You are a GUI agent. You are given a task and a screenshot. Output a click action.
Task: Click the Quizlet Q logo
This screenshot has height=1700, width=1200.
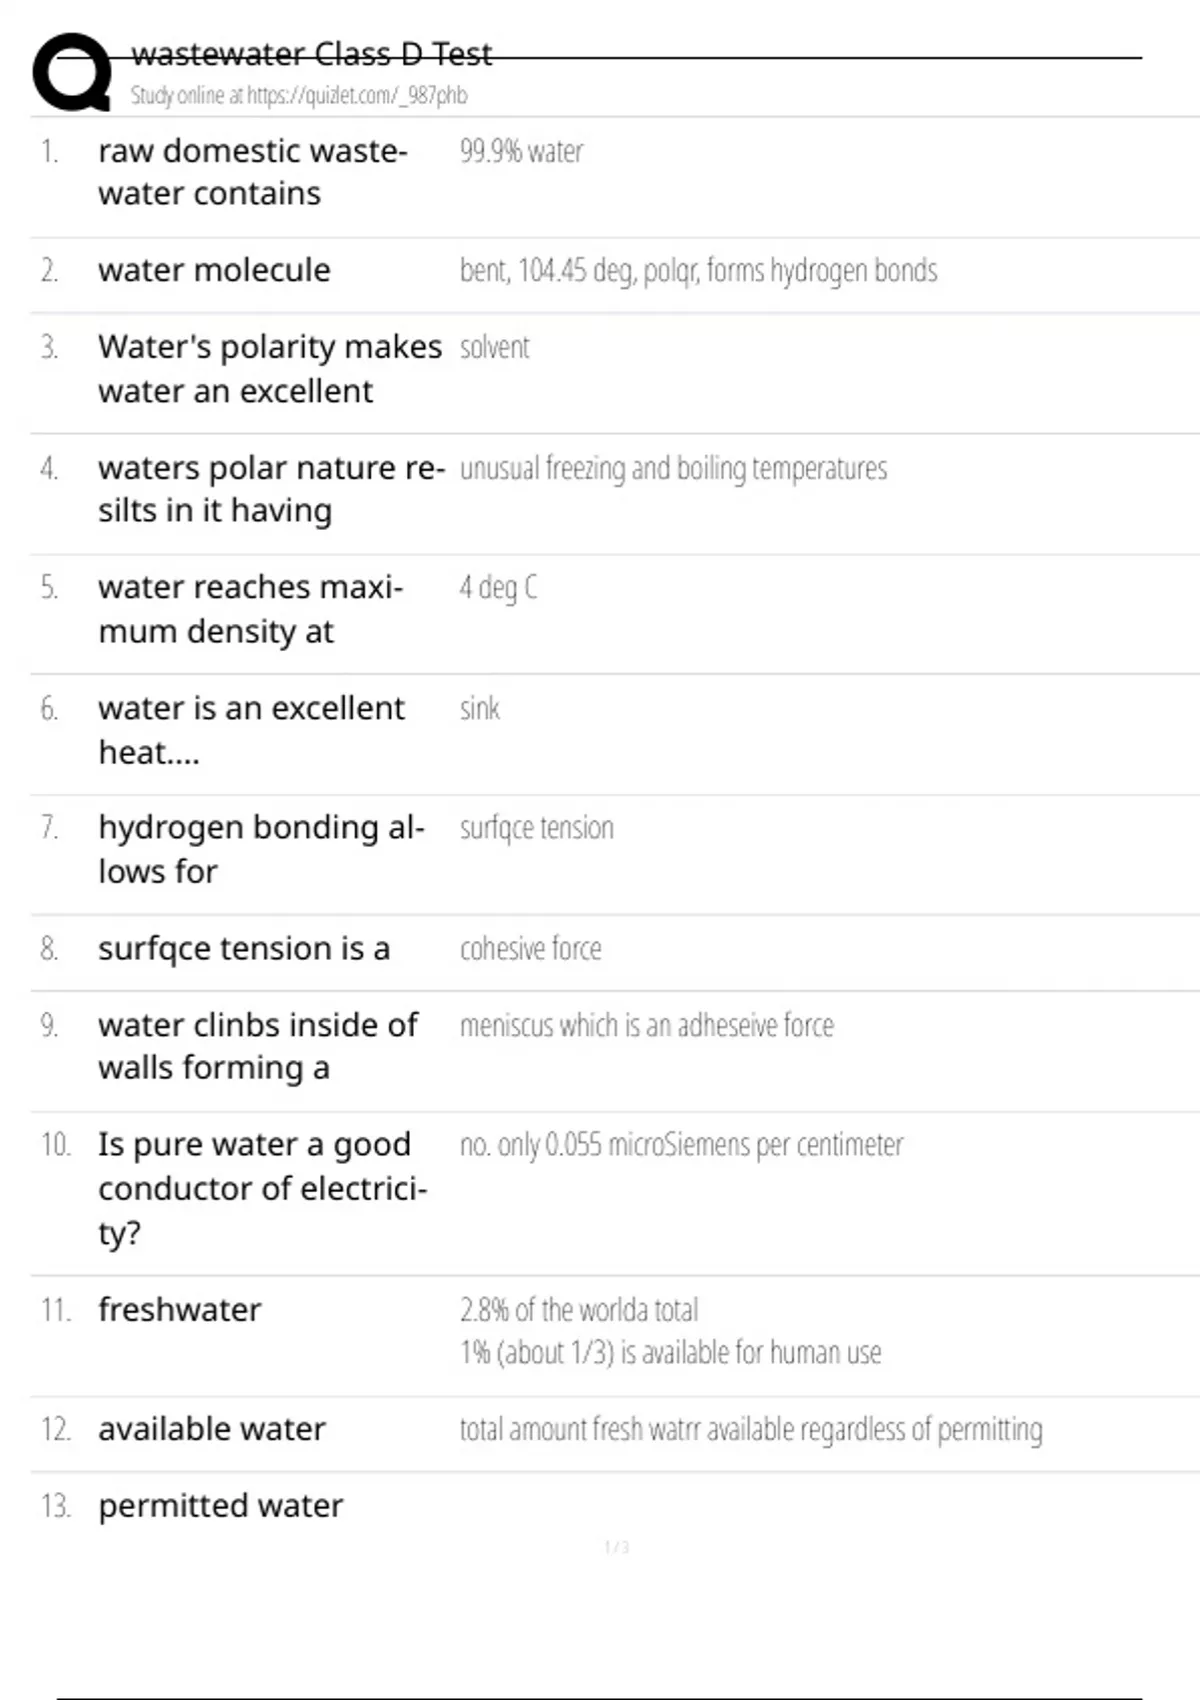click(72, 72)
